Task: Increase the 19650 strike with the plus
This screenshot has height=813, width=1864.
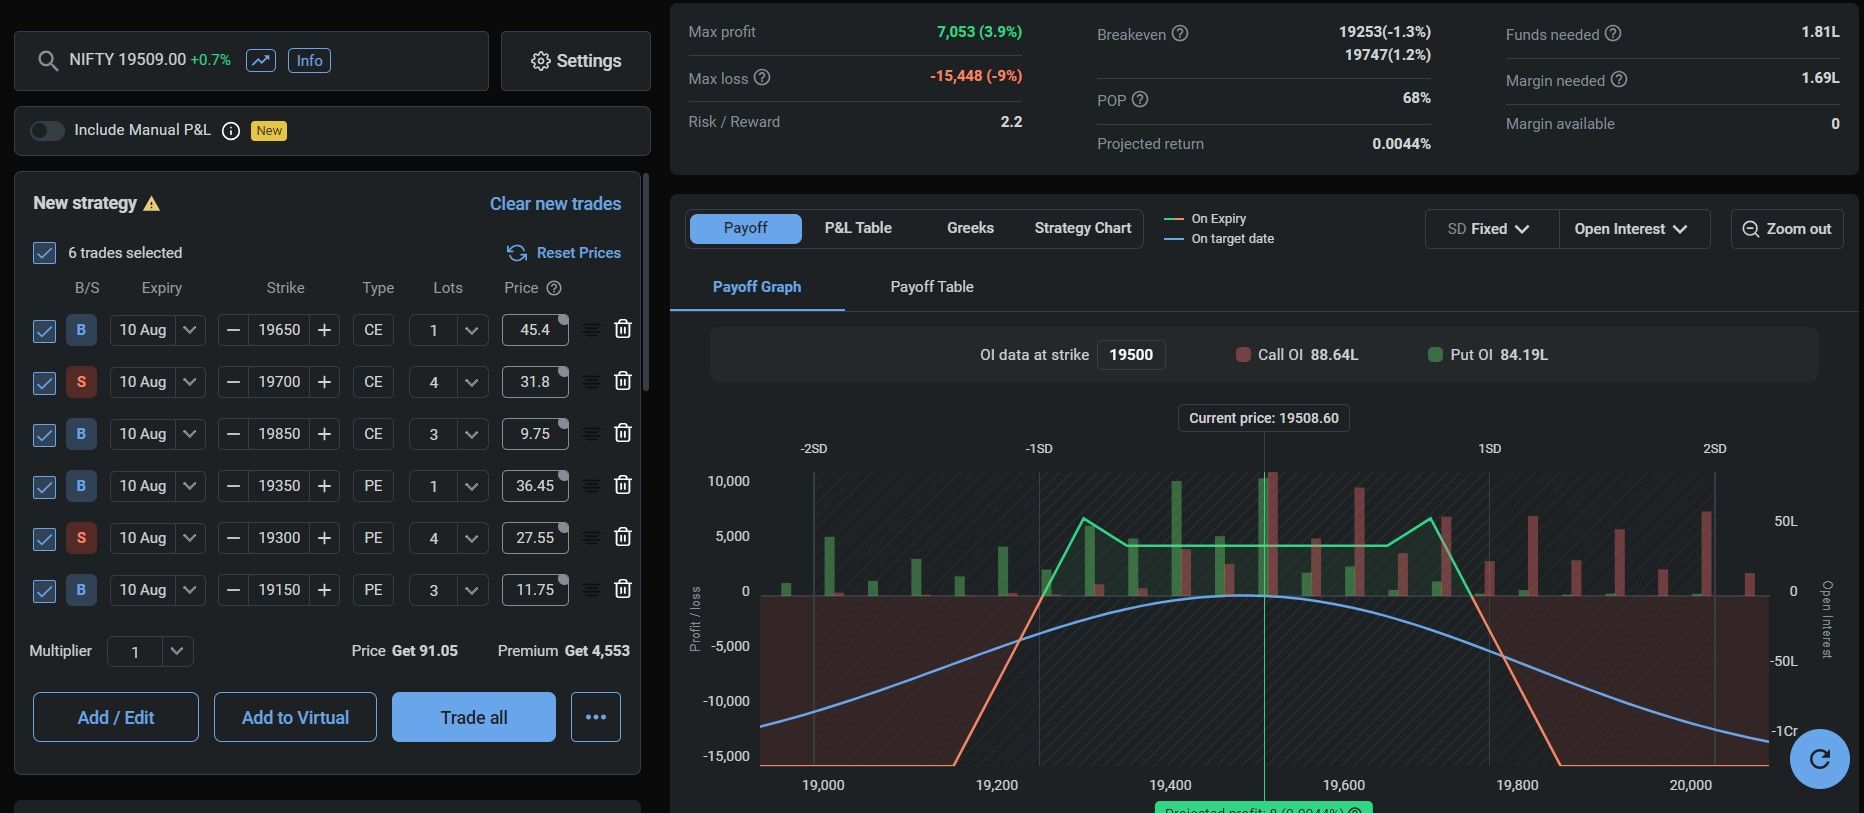Action: pos(324,330)
